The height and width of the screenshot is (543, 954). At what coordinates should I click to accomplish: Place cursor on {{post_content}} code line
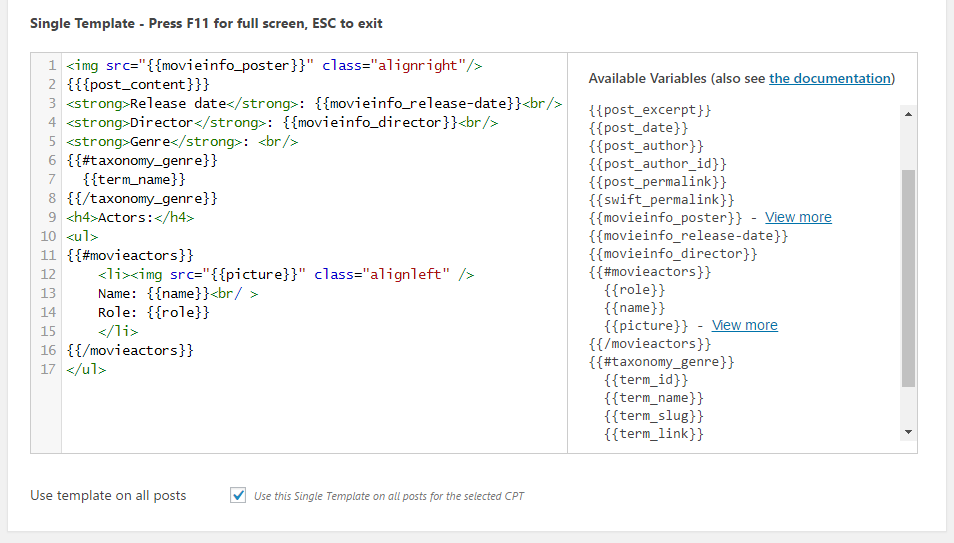[138, 84]
